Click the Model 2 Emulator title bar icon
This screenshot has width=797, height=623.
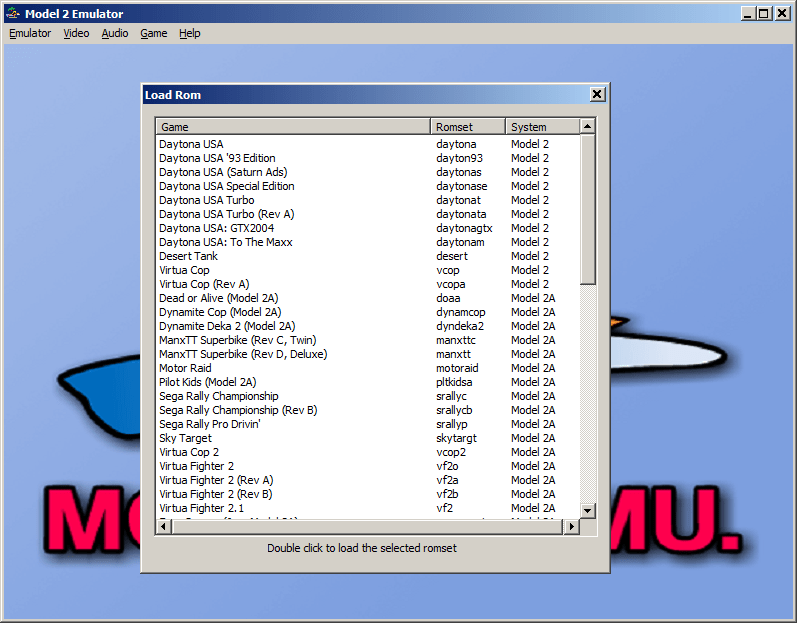click(x=12, y=12)
